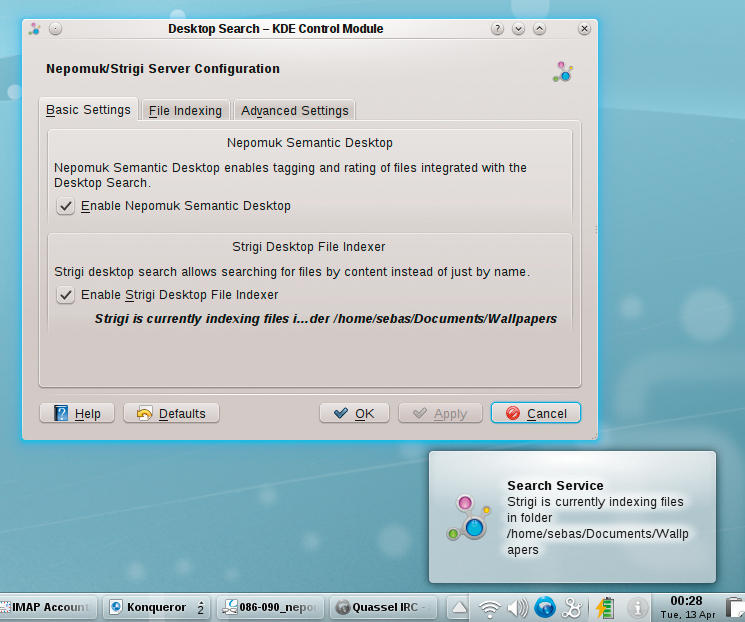The image size is (745, 622).
Task: Click the question mark help button in title bar
Action: 497,29
